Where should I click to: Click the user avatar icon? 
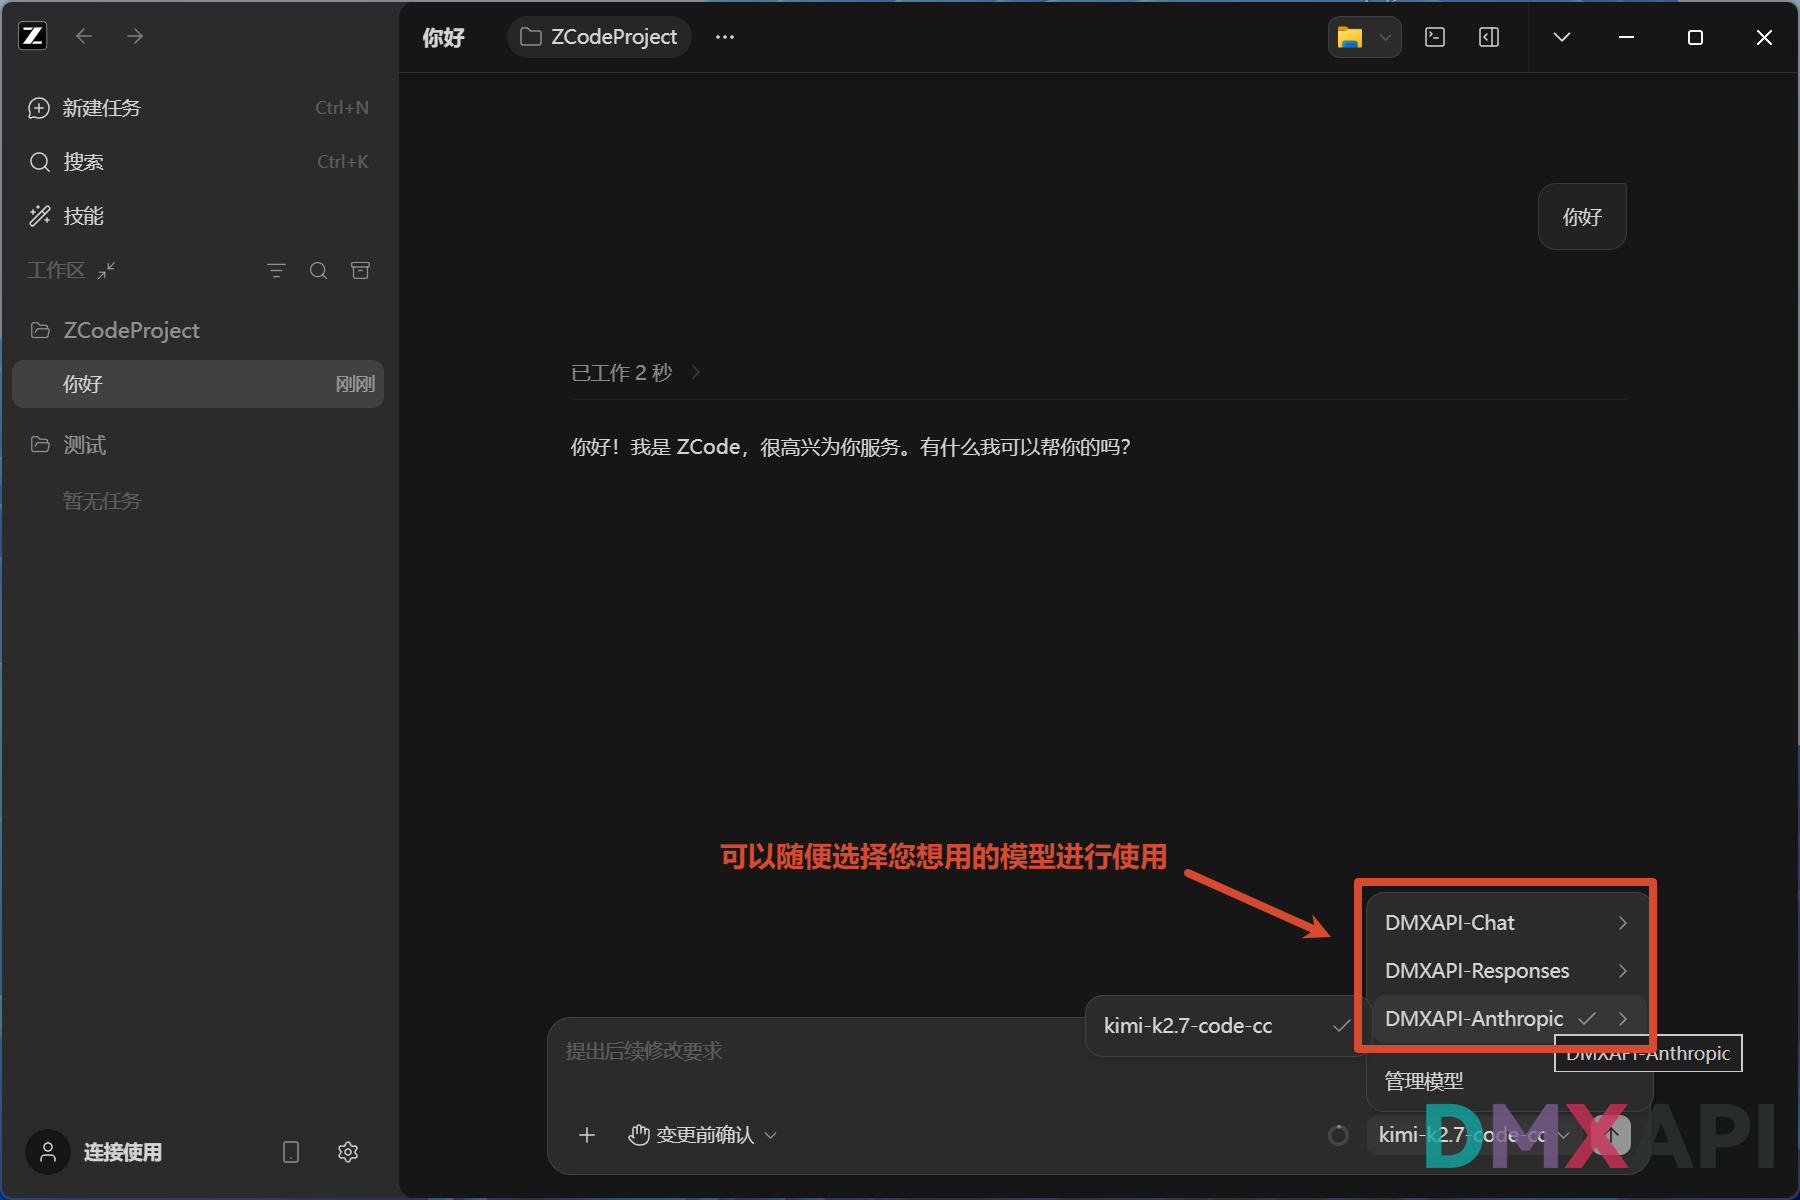click(47, 1152)
